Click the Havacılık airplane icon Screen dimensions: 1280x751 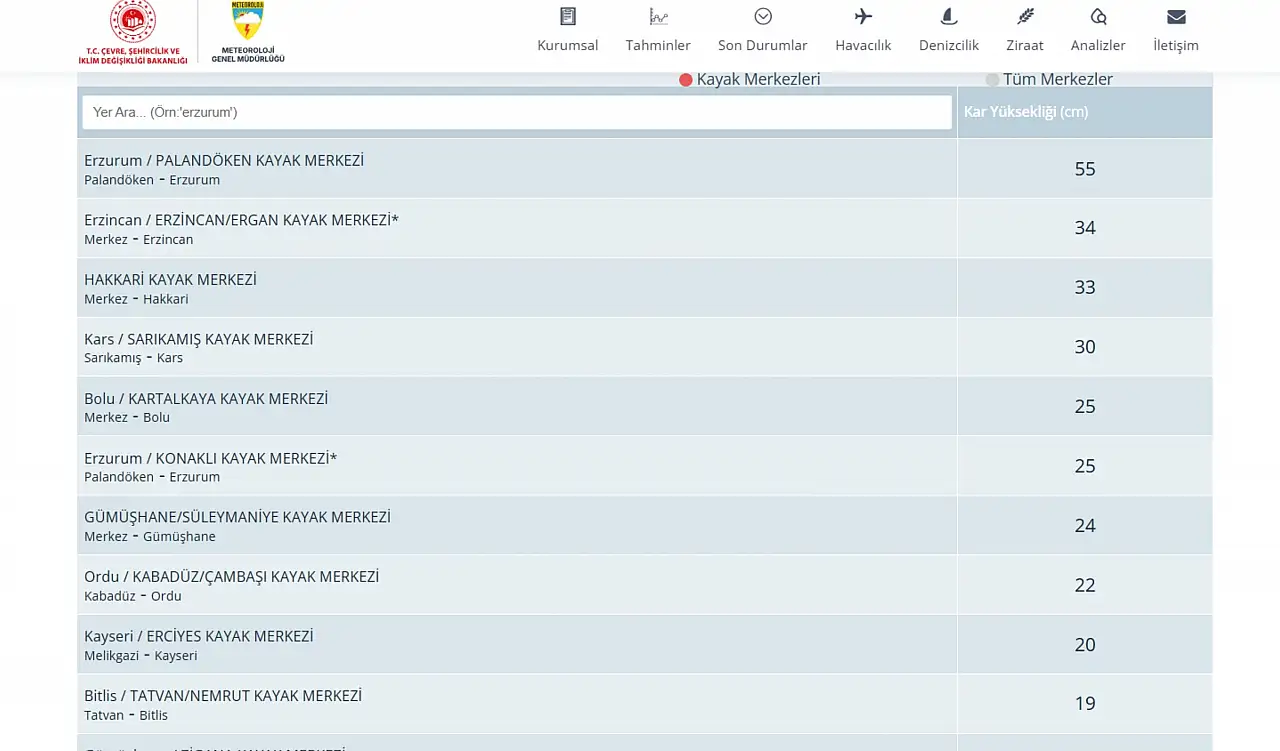click(863, 16)
